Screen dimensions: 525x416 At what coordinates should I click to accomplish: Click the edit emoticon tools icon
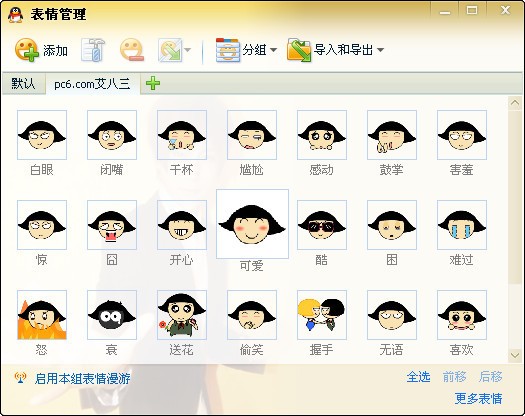click(x=93, y=50)
